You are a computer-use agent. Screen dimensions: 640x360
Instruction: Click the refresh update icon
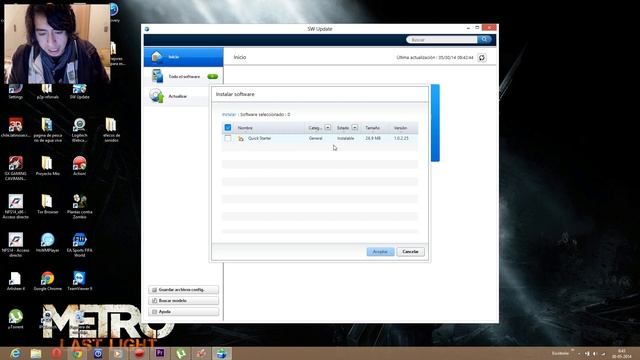click(x=482, y=58)
